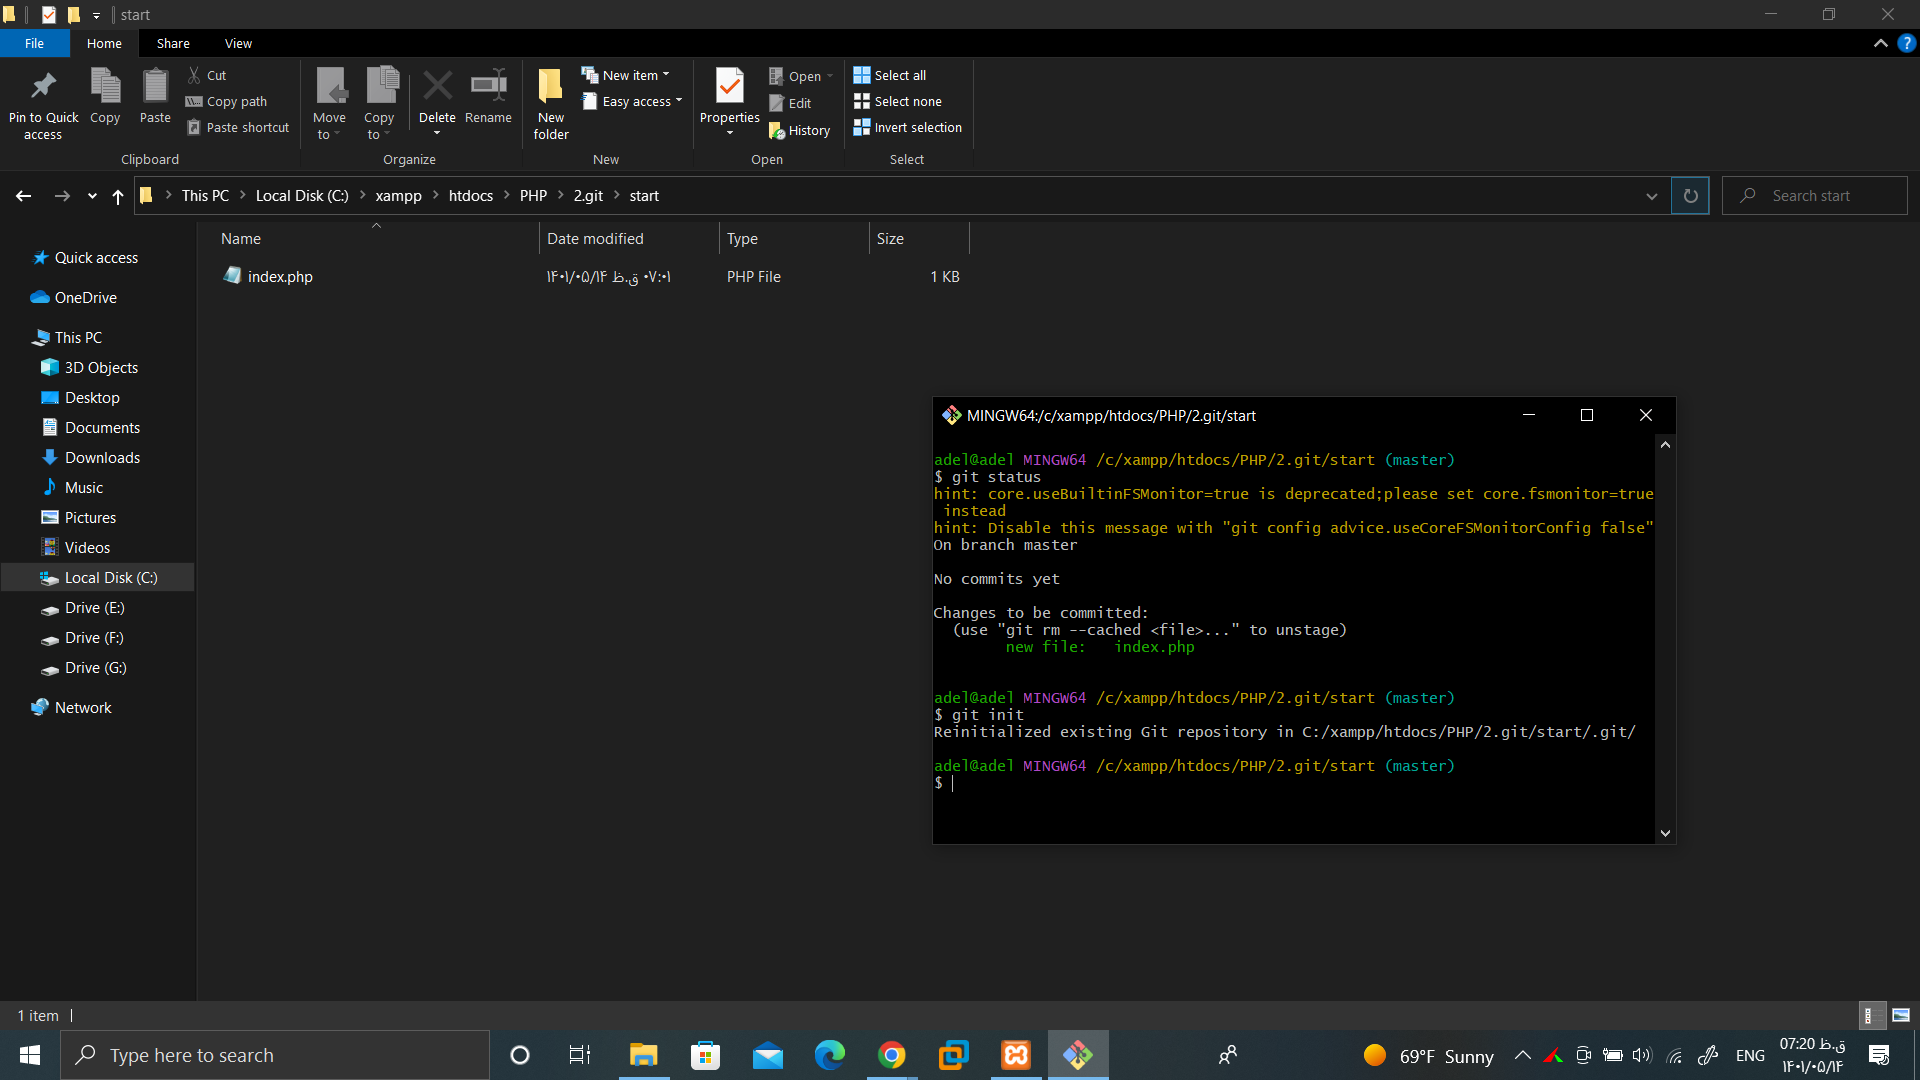Go forward in folder history
The width and height of the screenshot is (1920, 1080).
coord(62,196)
